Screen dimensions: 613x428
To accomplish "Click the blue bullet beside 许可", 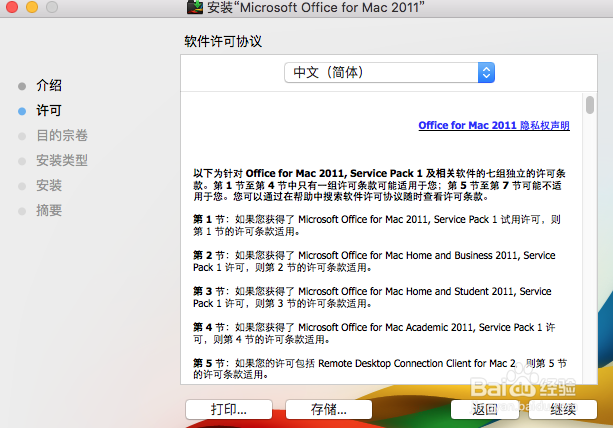I will click(x=22, y=111).
